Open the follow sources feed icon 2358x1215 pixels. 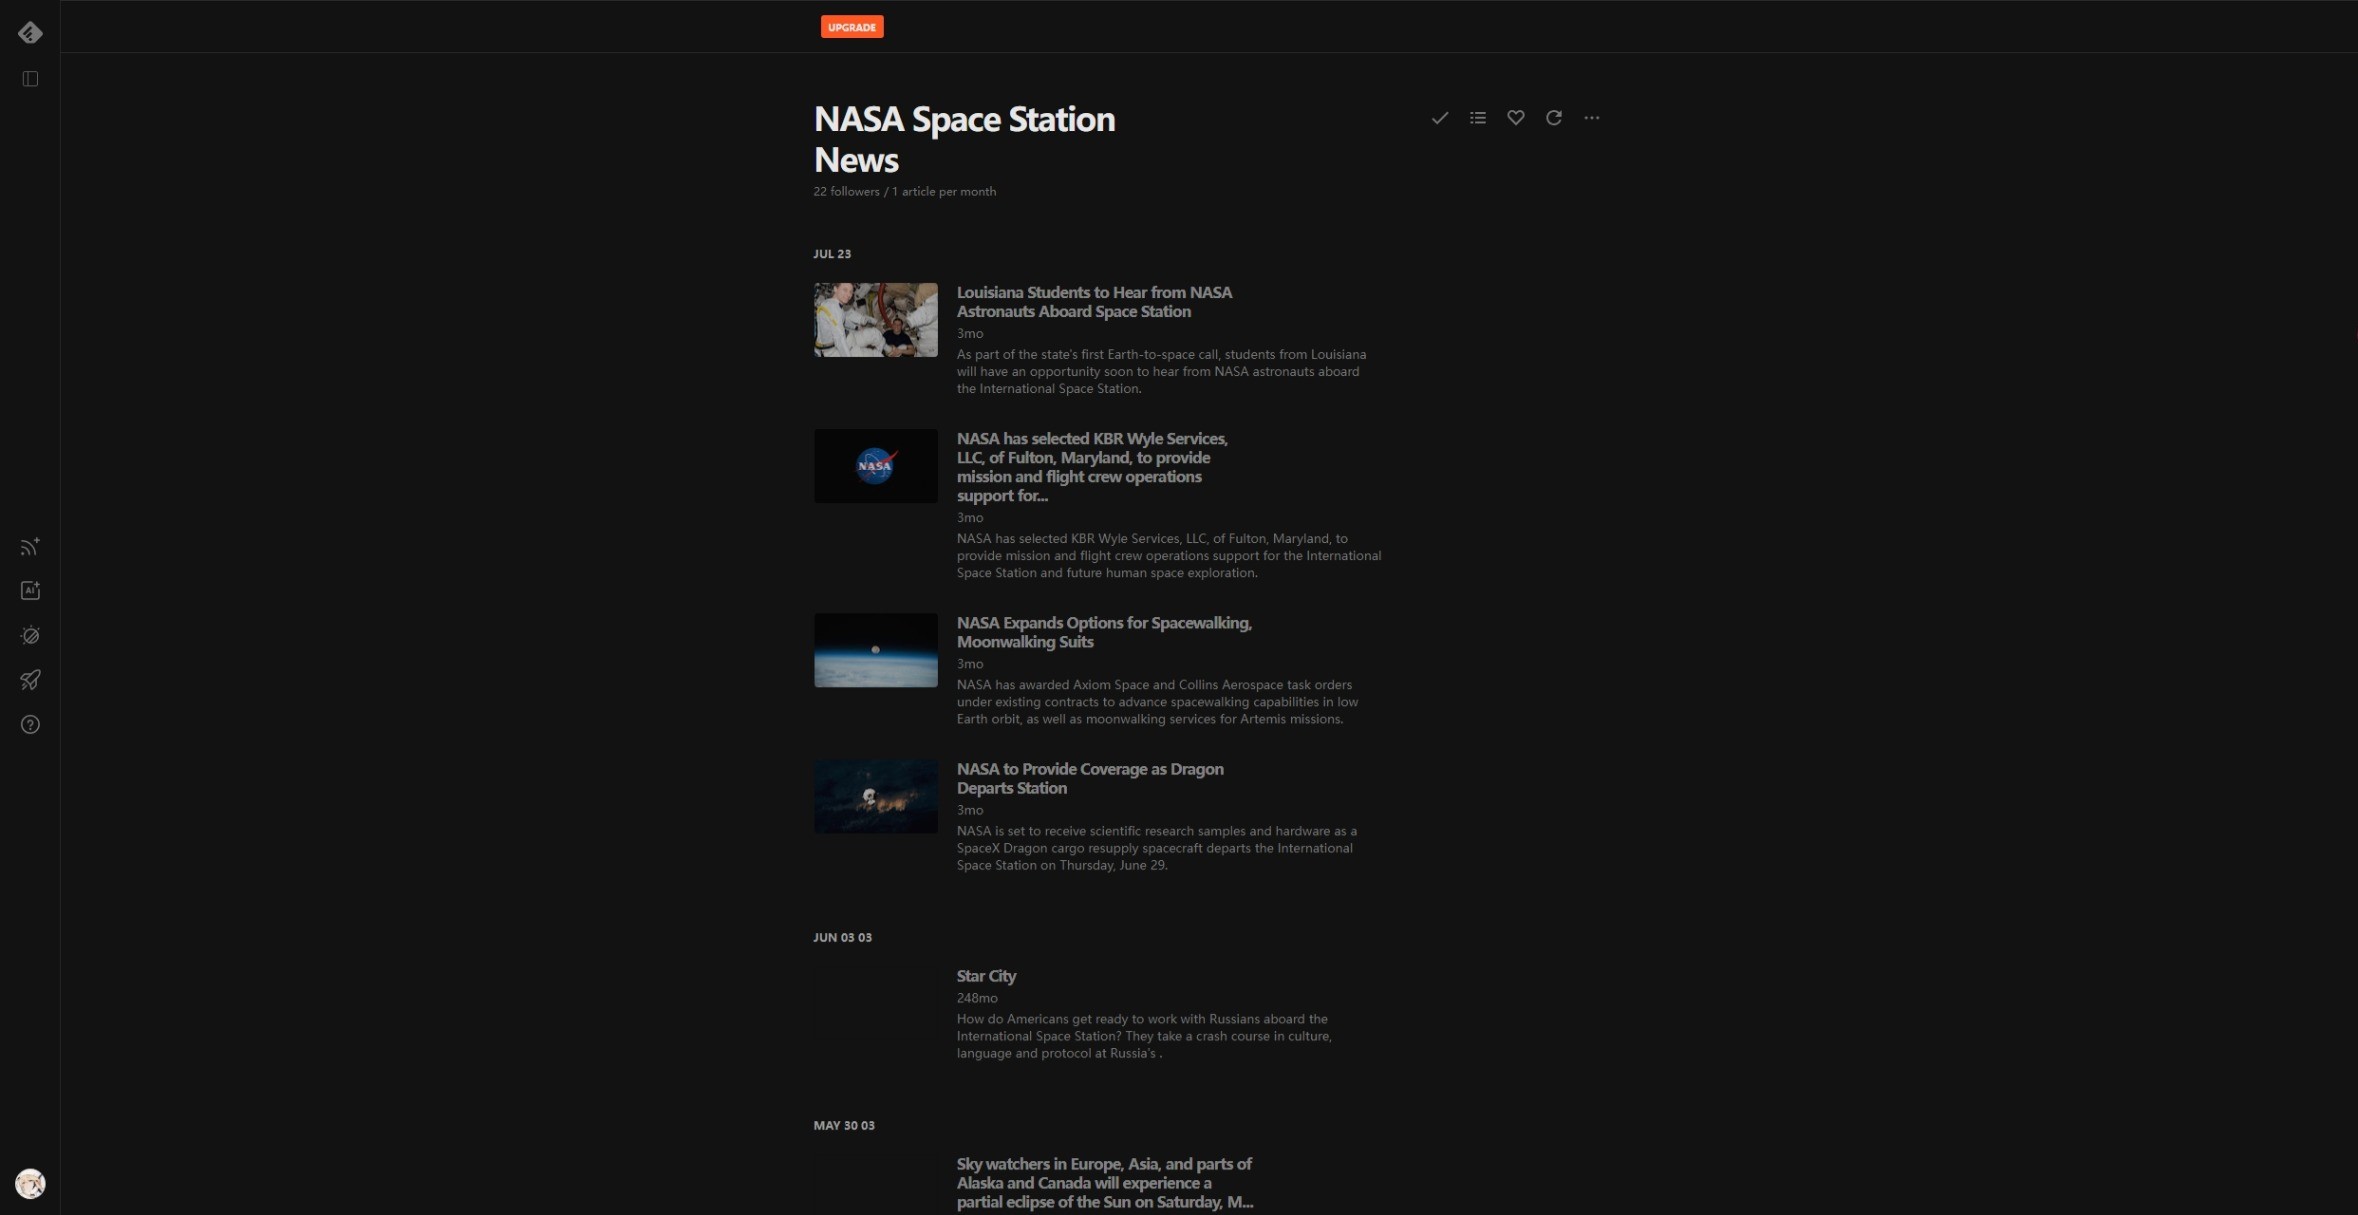click(x=30, y=546)
